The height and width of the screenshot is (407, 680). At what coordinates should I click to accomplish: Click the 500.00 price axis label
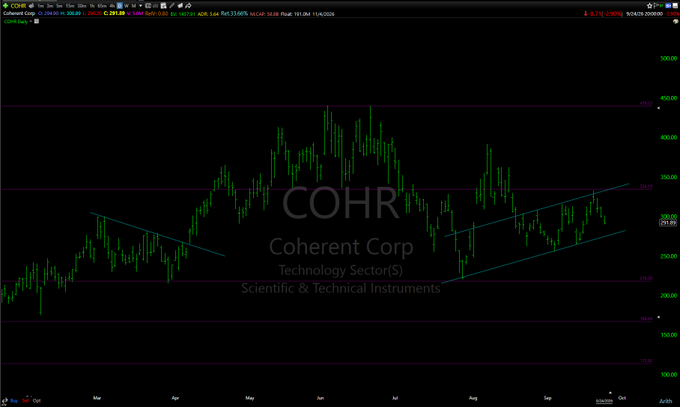(668, 58)
